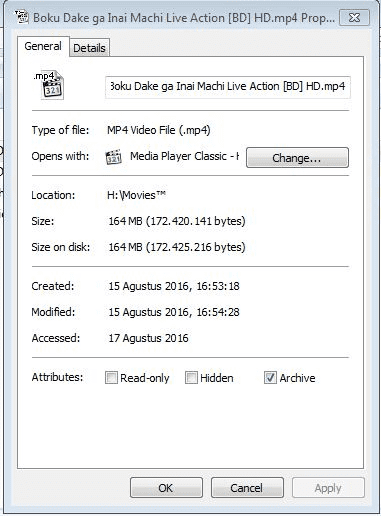Click the 'Size on disk:' label

tap(61, 247)
